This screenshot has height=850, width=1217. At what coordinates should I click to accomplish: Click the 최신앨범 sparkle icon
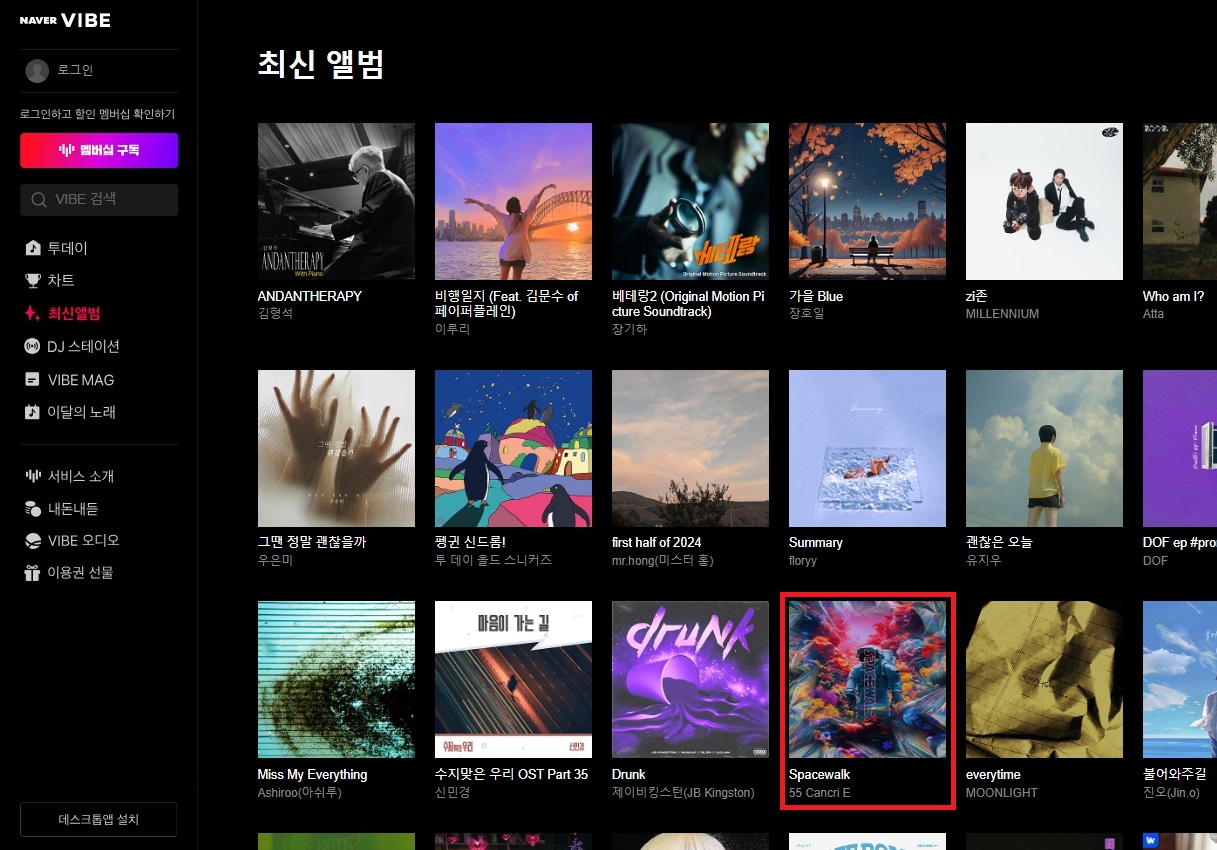[x=33, y=313]
